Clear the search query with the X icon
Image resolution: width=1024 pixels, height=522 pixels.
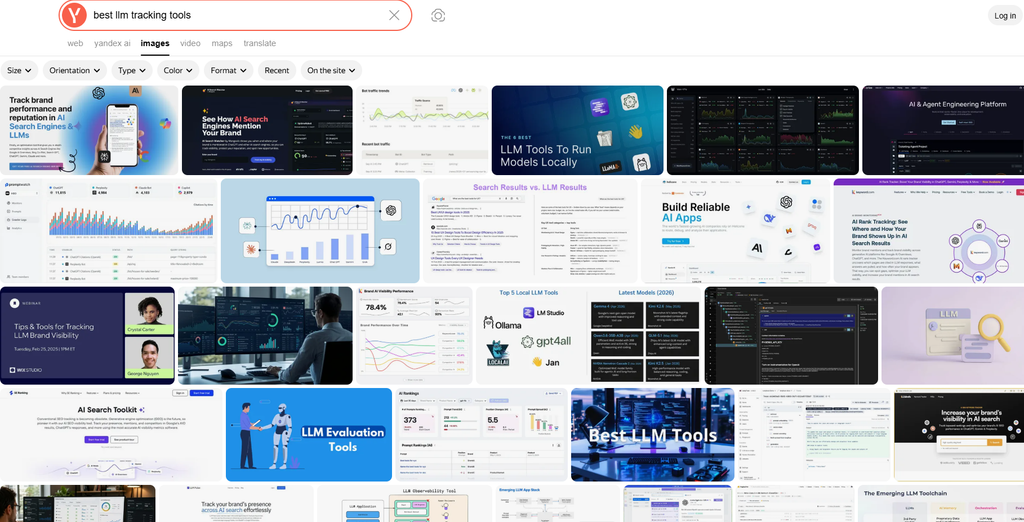tap(394, 15)
